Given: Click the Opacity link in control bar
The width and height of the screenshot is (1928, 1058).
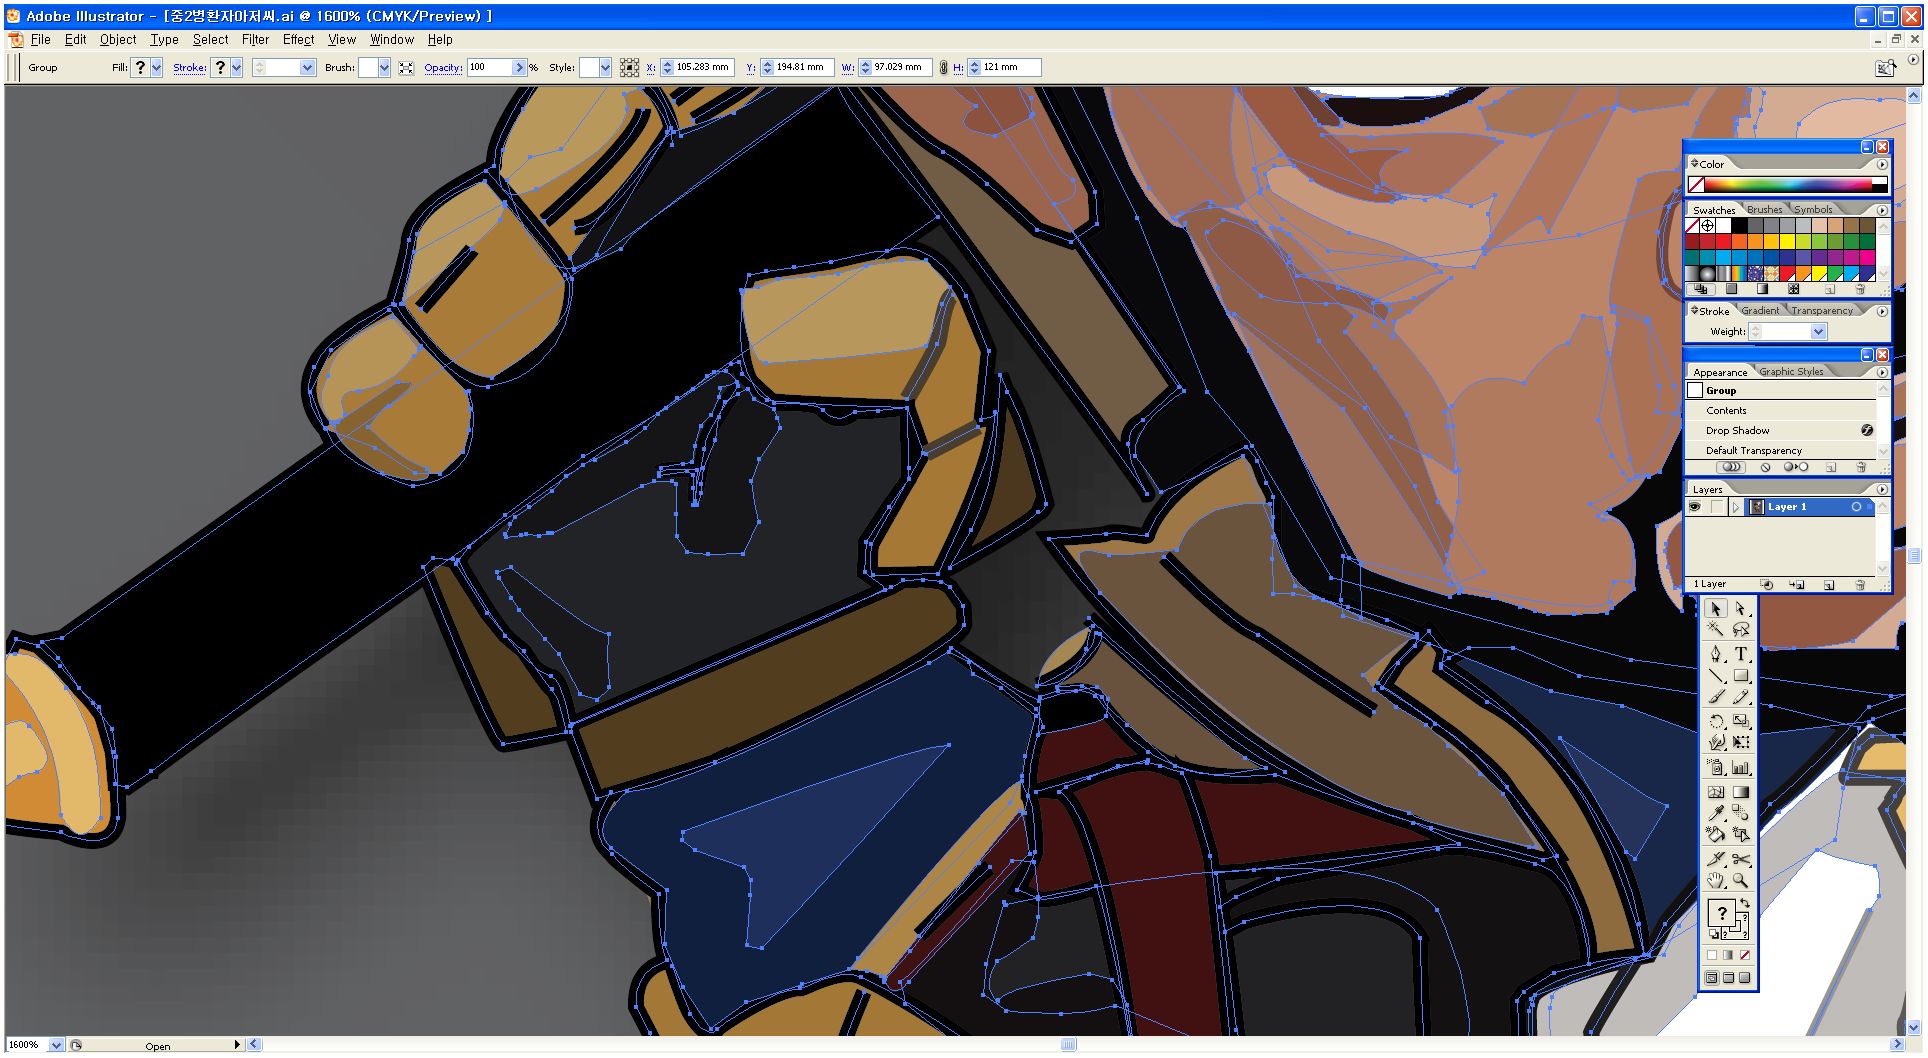Looking at the screenshot, I should (x=443, y=68).
